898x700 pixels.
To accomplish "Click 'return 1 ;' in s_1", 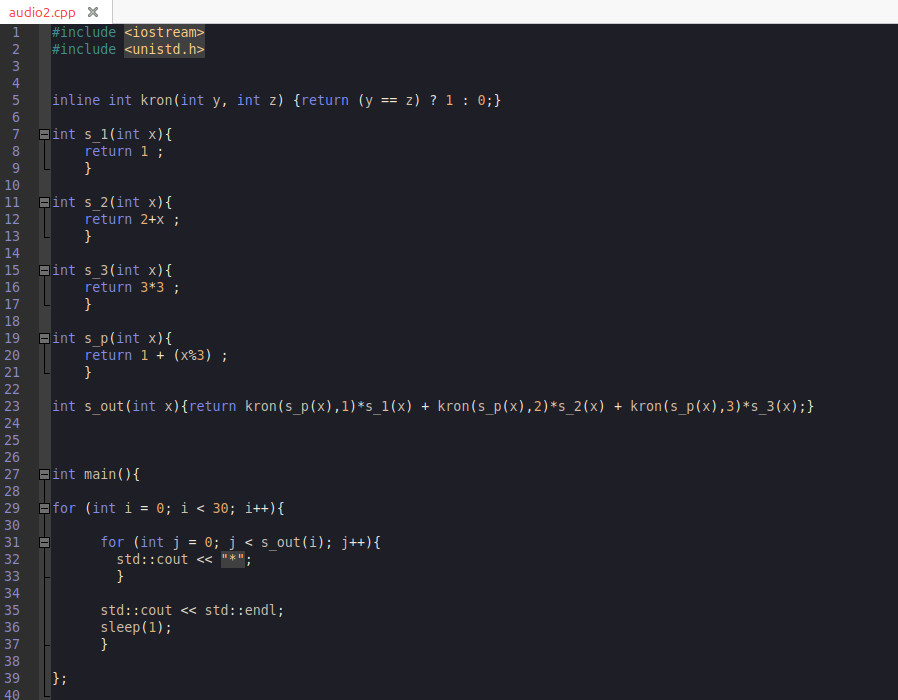I will pyautogui.click(x=124, y=152).
